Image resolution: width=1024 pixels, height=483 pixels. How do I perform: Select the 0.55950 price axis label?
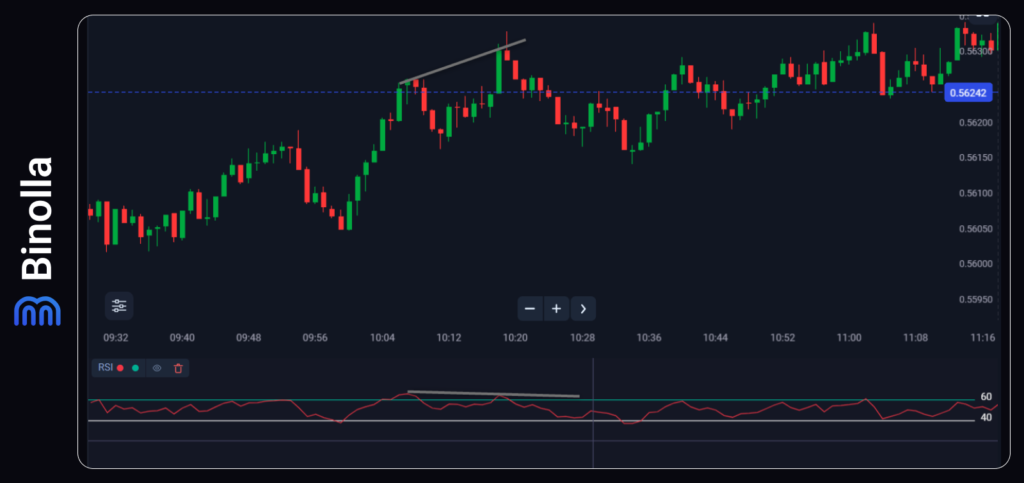(x=975, y=300)
